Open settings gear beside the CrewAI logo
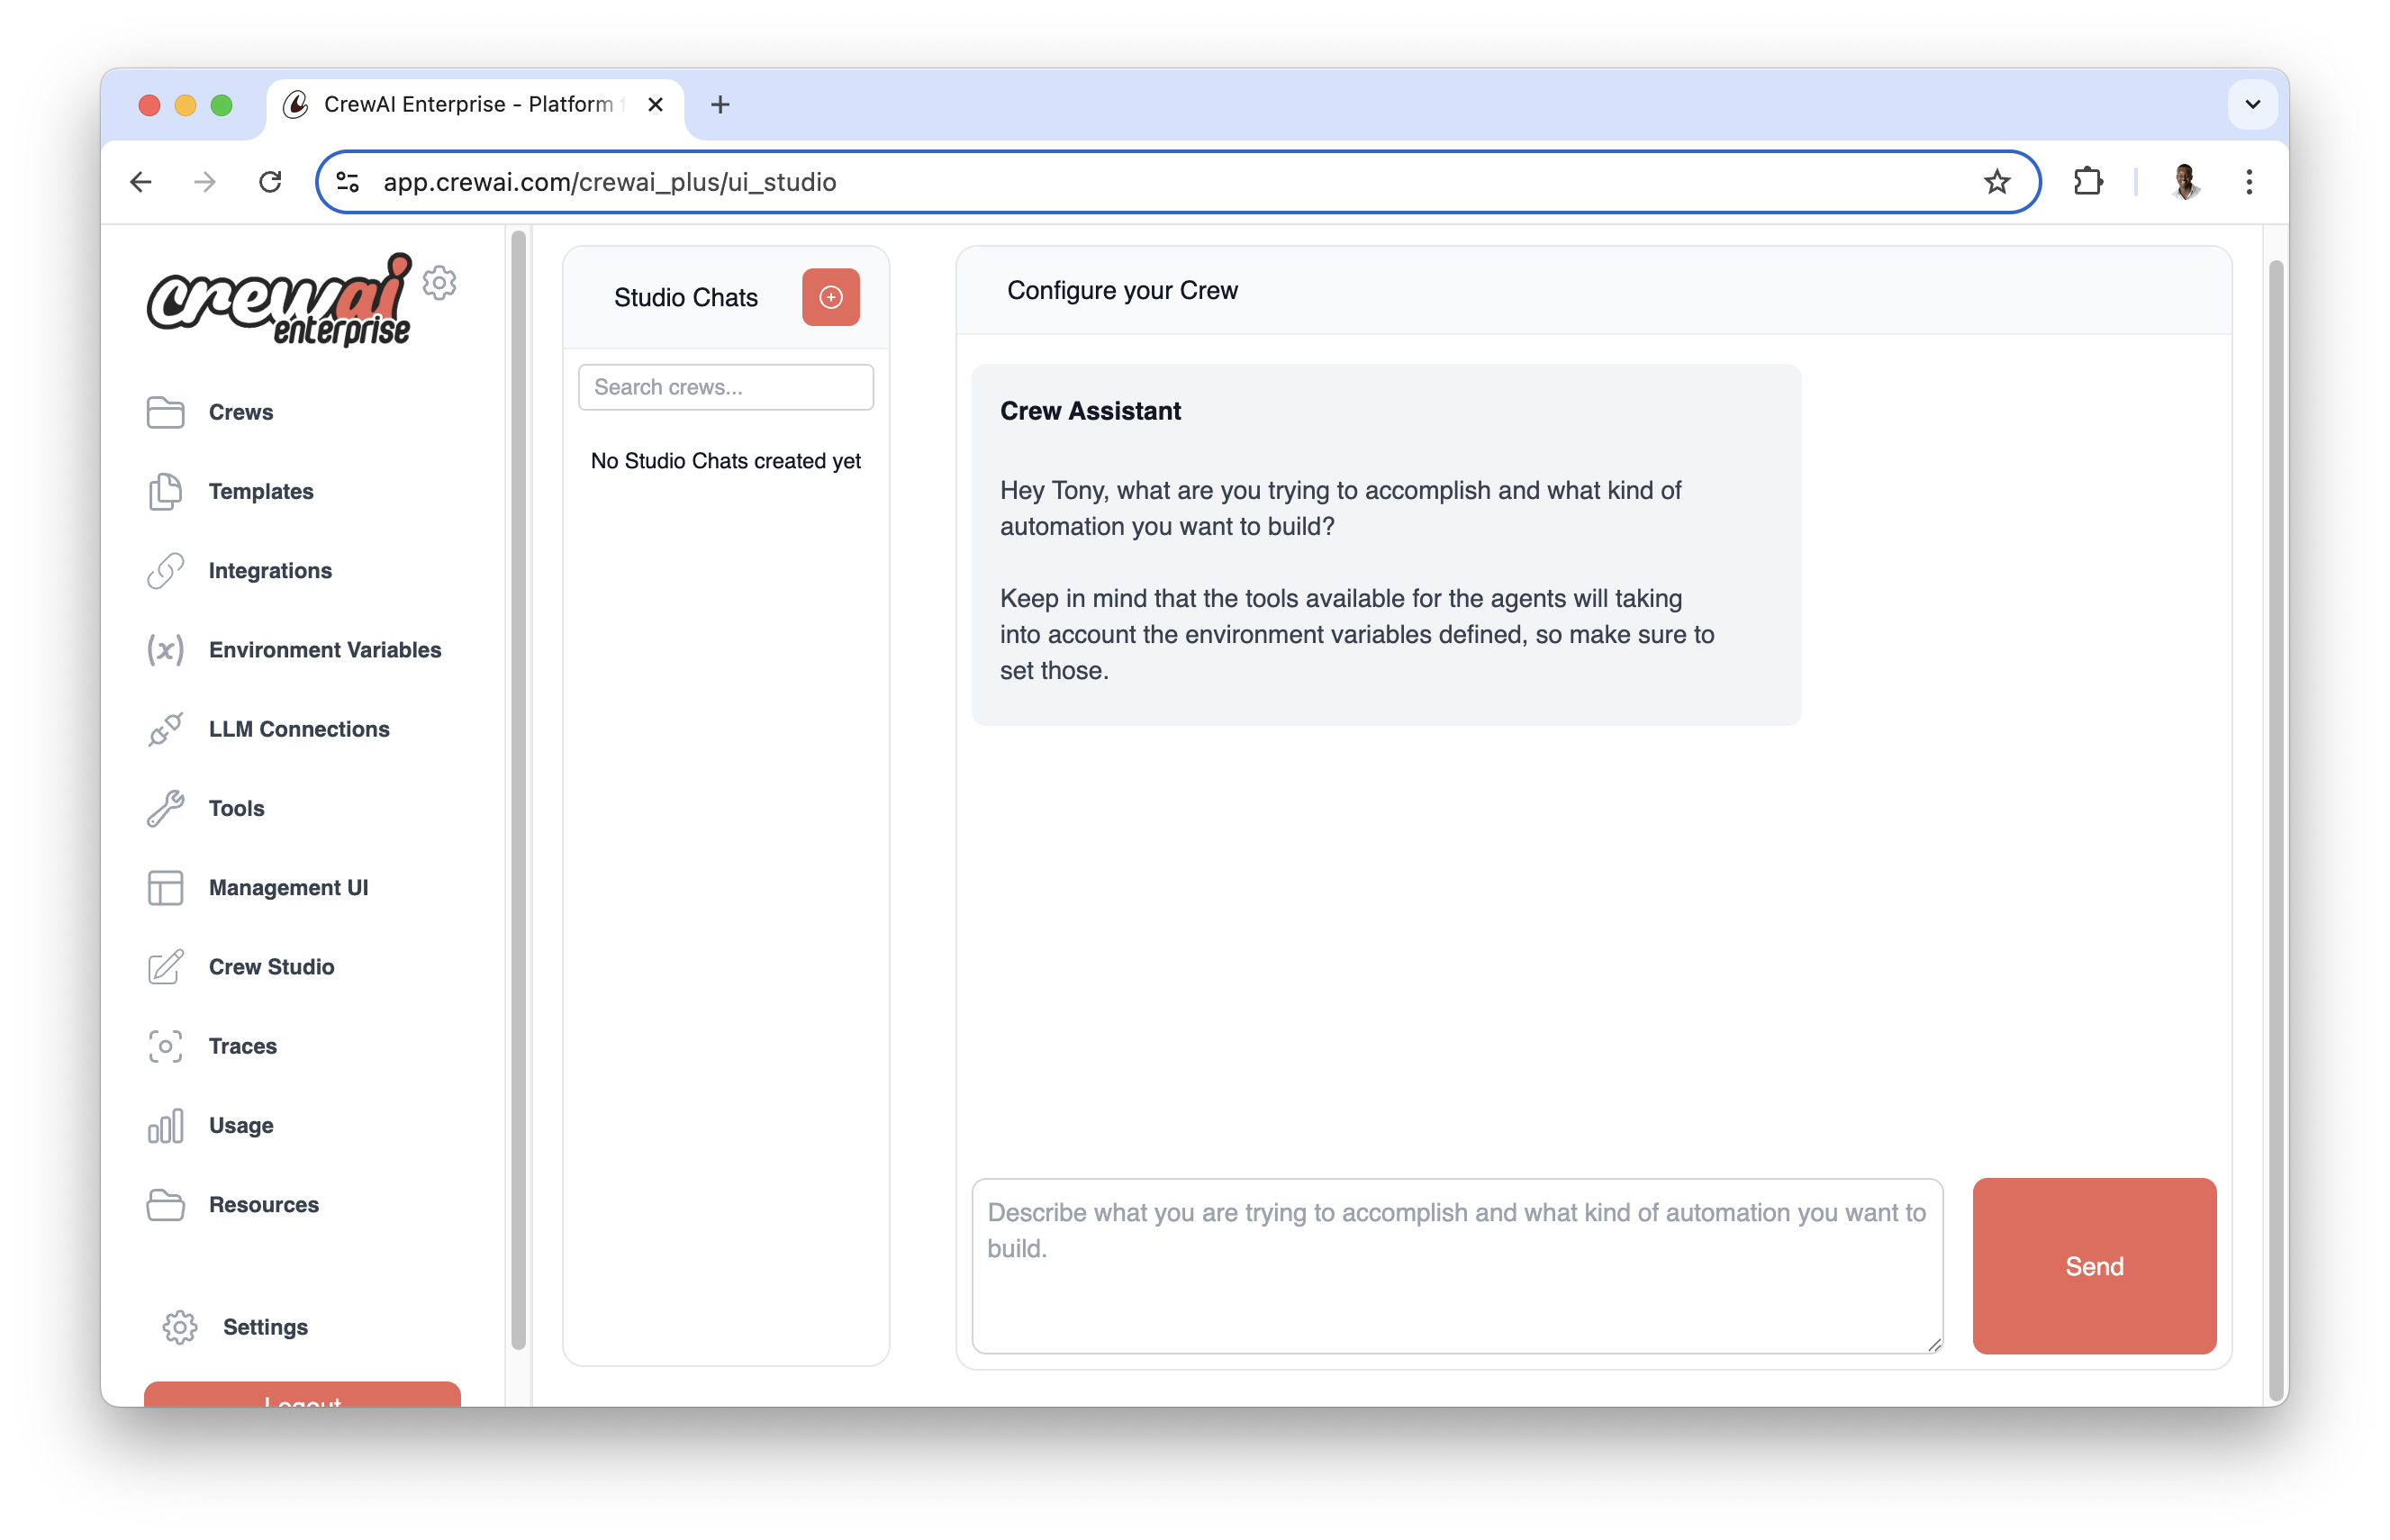2390x1540 pixels. click(439, 283)
